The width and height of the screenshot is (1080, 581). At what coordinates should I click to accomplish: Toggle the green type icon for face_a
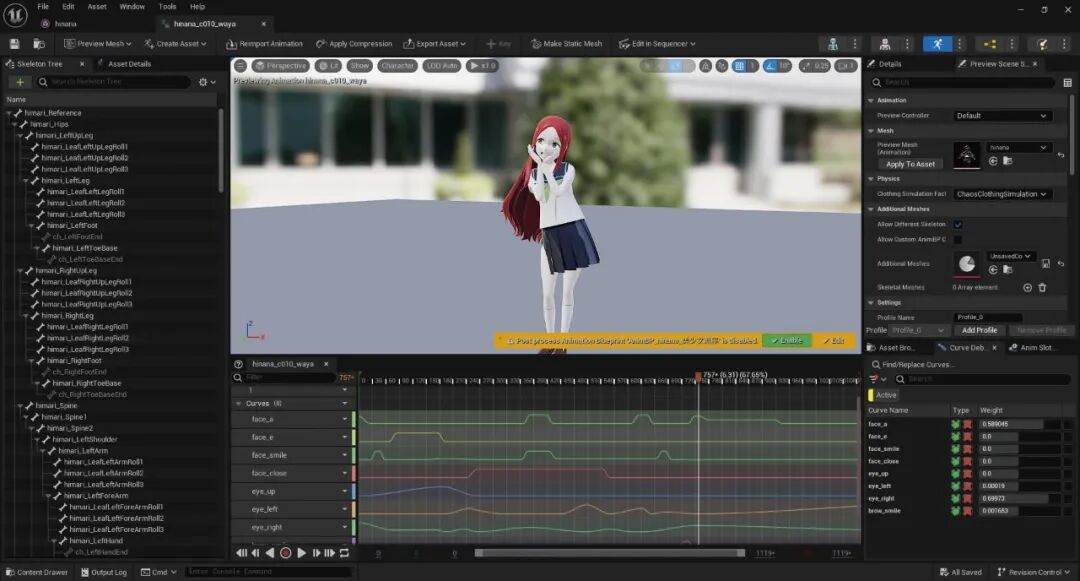955,425
